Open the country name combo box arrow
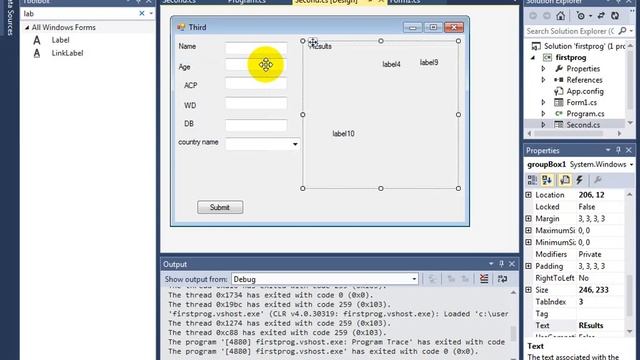The height and width of the screenshot is (360, 640). (x=295, y=144)
